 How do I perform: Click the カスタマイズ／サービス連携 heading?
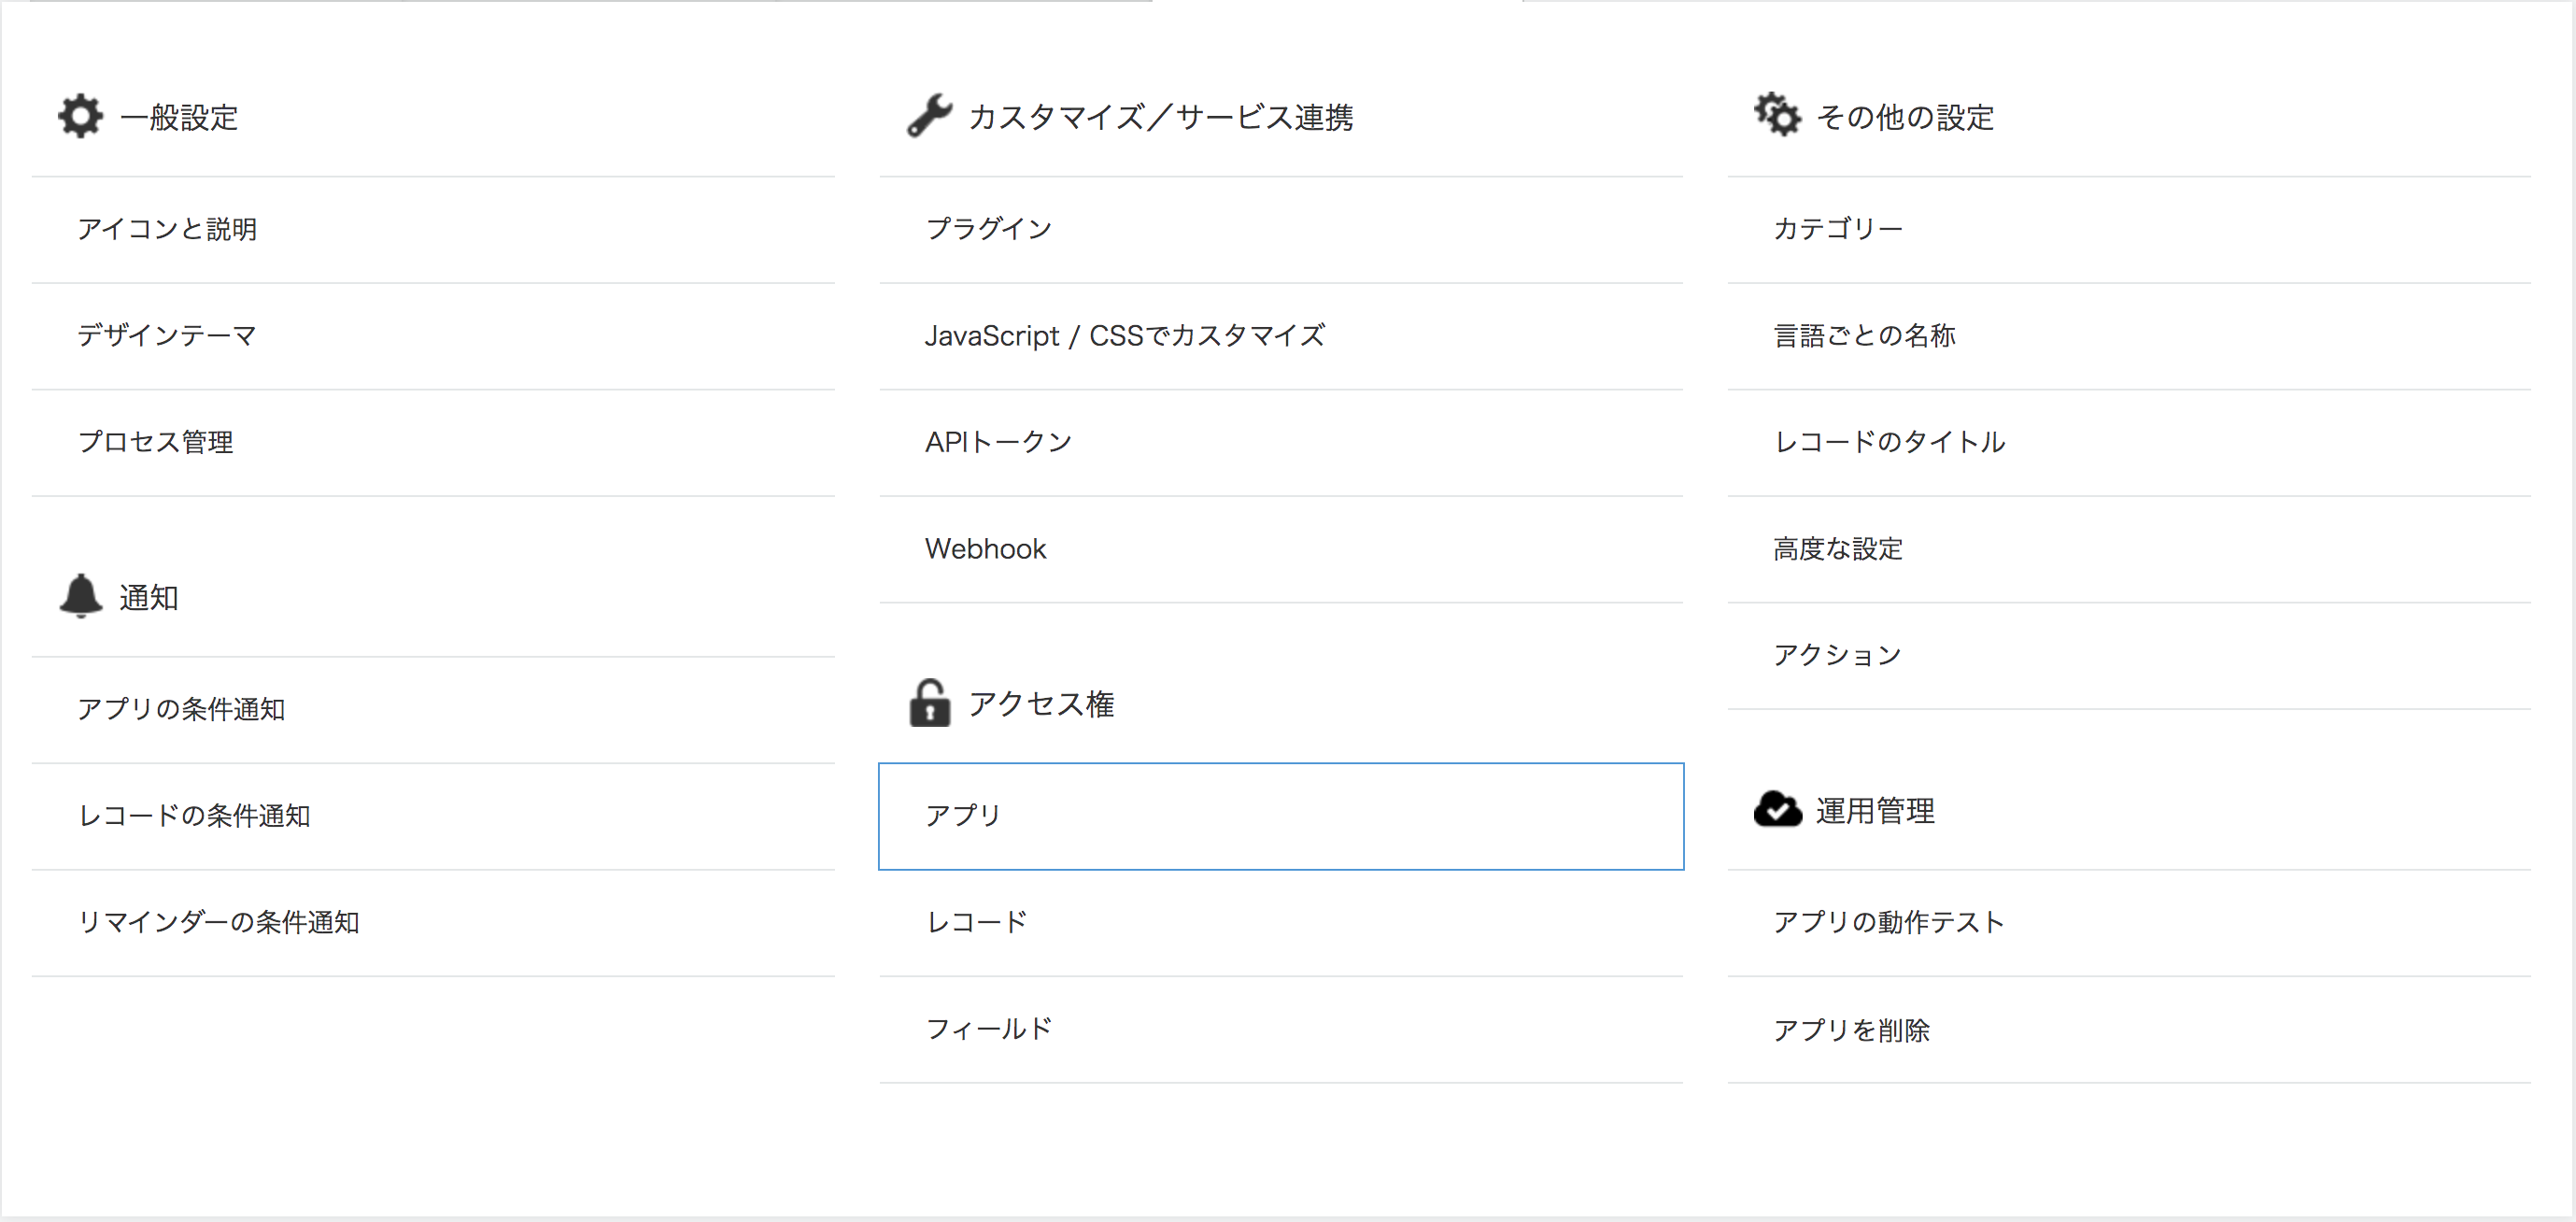1161,118
